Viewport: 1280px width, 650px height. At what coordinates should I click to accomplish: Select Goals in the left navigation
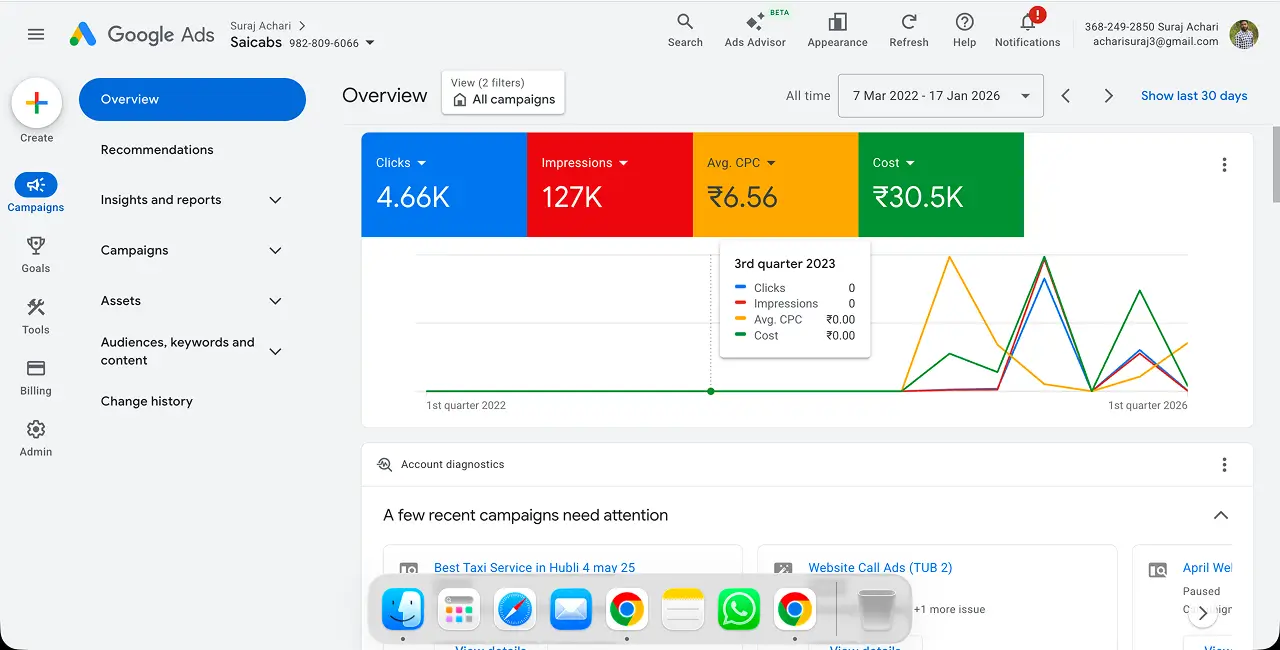[35, 253]
